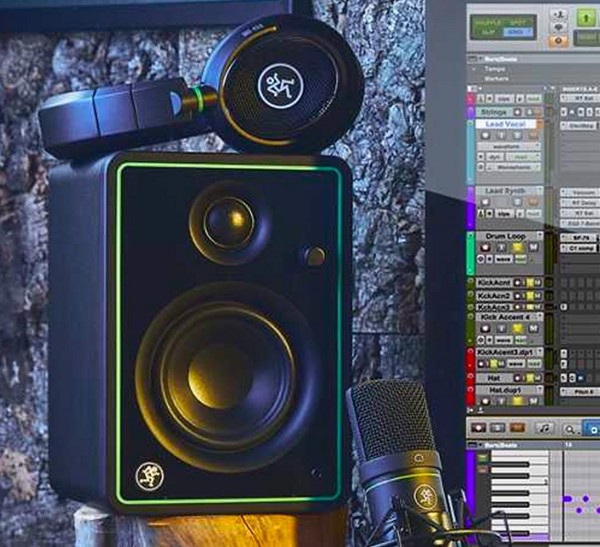The image size is (600, 547).
Task: Mute the Drum Loop track
Action: point(535,247)
